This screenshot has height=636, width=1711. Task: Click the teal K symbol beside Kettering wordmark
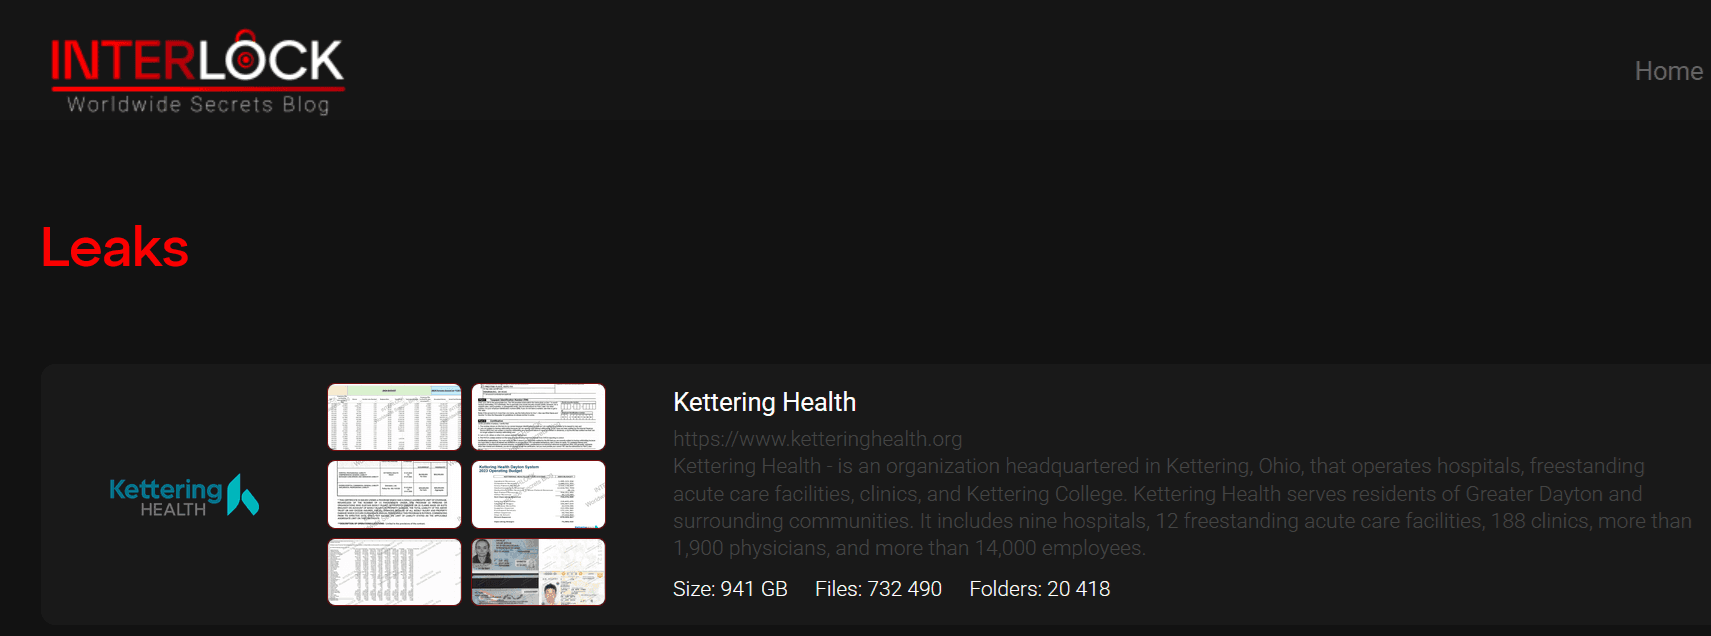coord(243,494)
